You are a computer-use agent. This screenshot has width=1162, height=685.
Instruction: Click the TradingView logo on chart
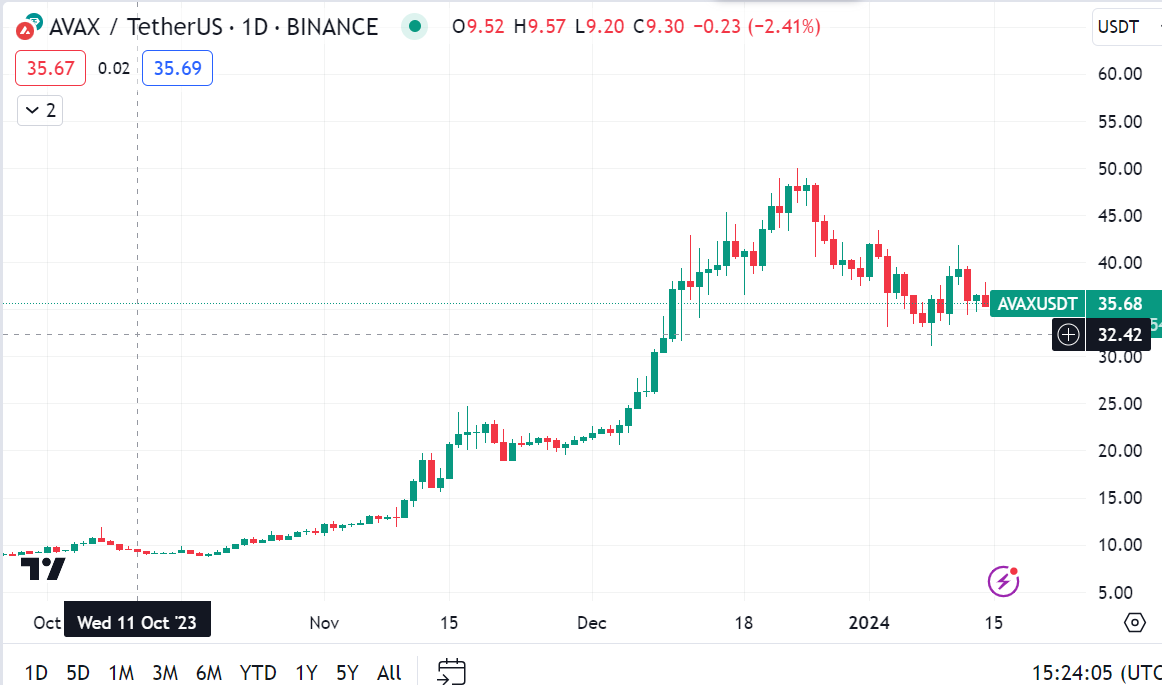click(44, 569)
